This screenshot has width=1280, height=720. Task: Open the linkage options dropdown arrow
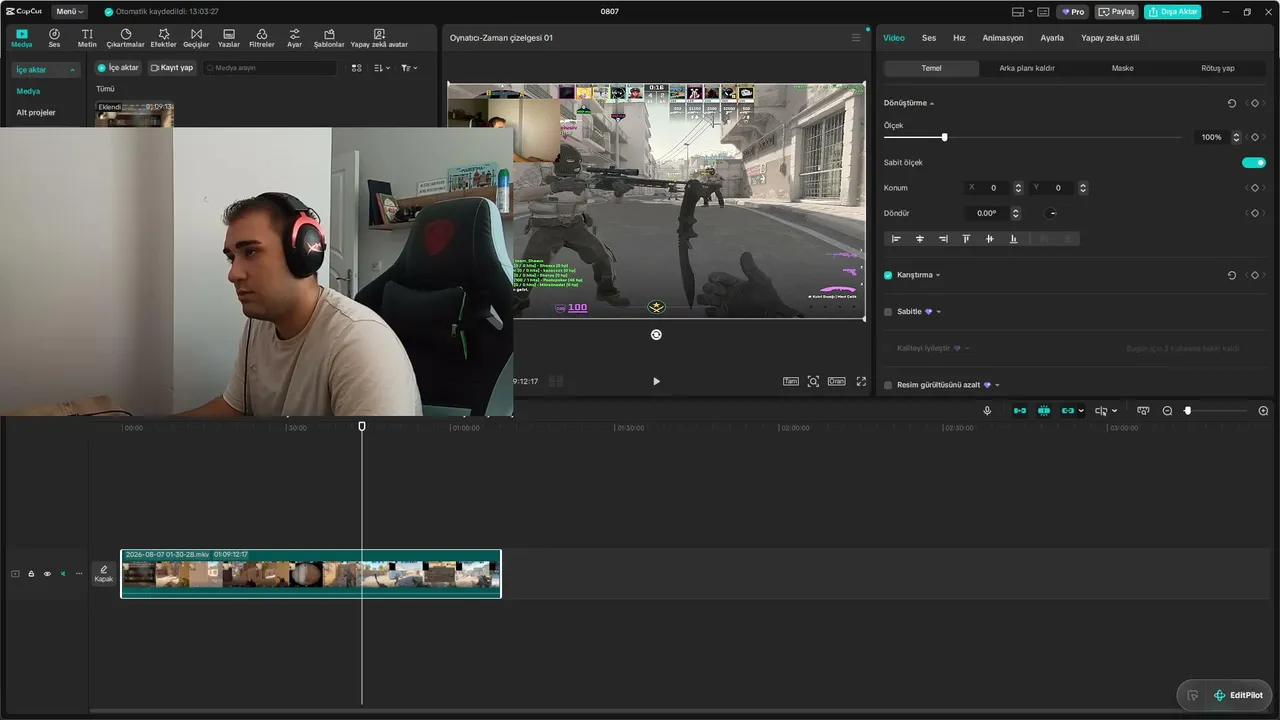coord(1081,411)
